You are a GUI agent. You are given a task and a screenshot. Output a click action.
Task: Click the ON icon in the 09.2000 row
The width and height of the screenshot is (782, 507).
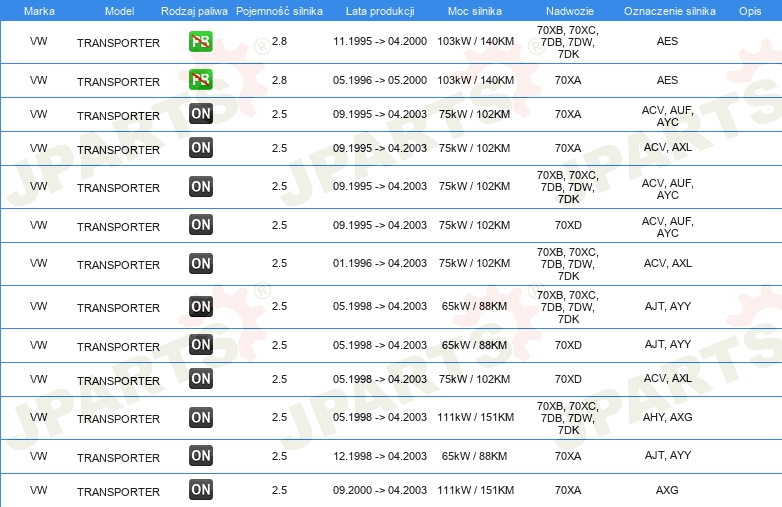point(201,490)
